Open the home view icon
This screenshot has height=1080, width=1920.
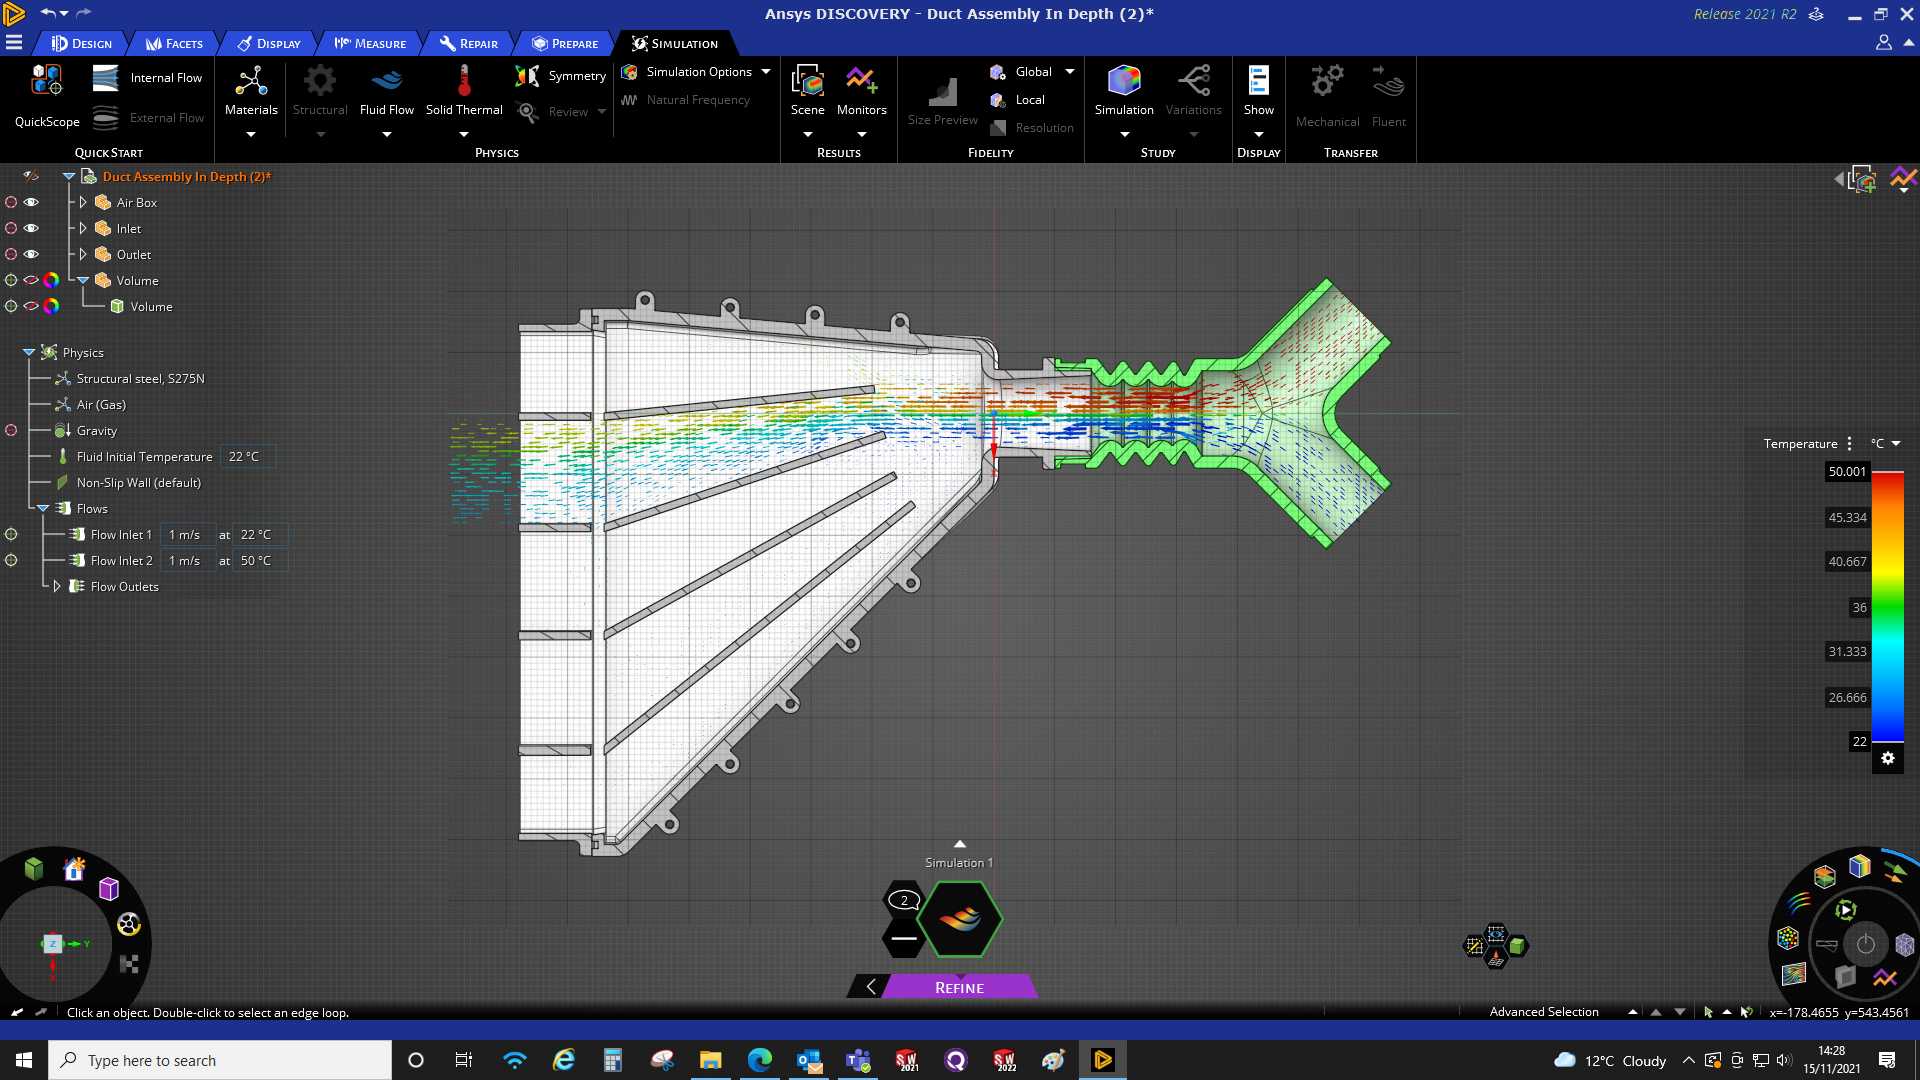coord(74,869)
